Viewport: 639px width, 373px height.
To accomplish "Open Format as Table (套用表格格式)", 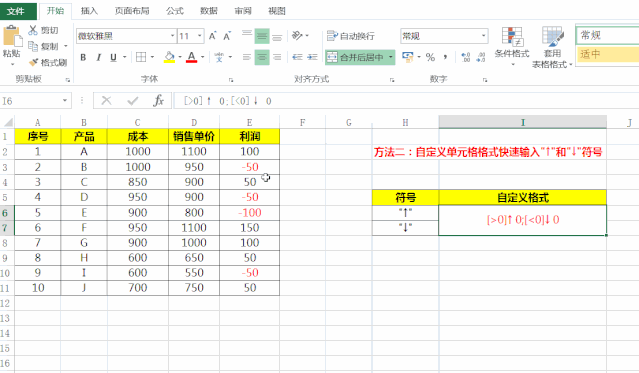I will [x=552, y=47].
